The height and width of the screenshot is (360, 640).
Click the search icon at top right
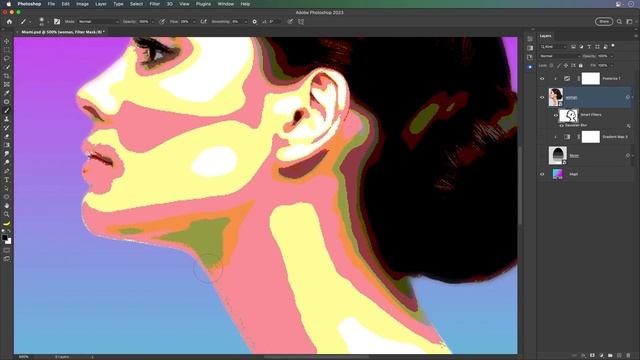619,22
